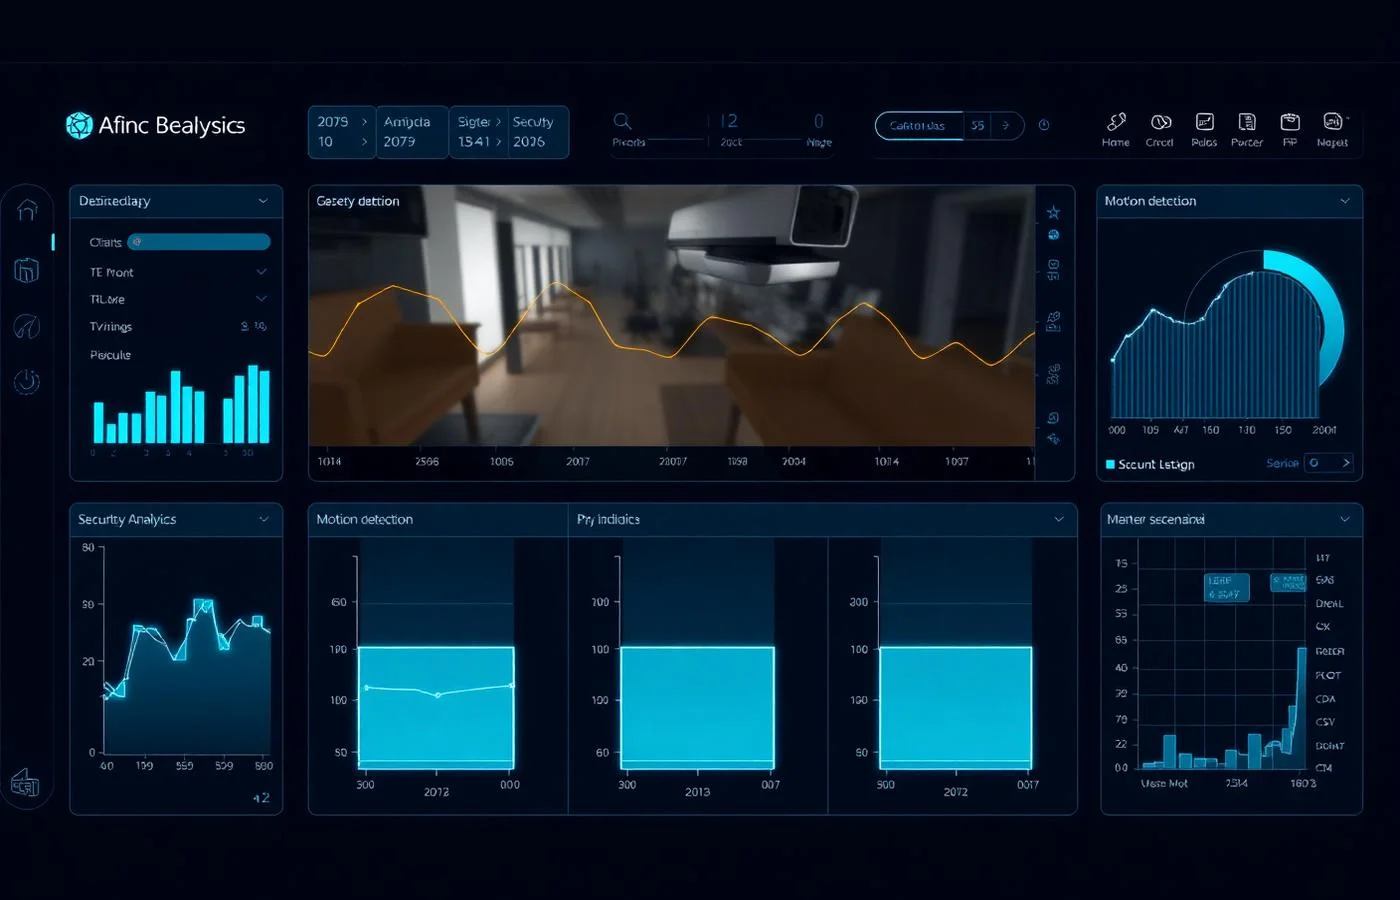
Task: Click the Piscule label
Action: click(110, 355)
